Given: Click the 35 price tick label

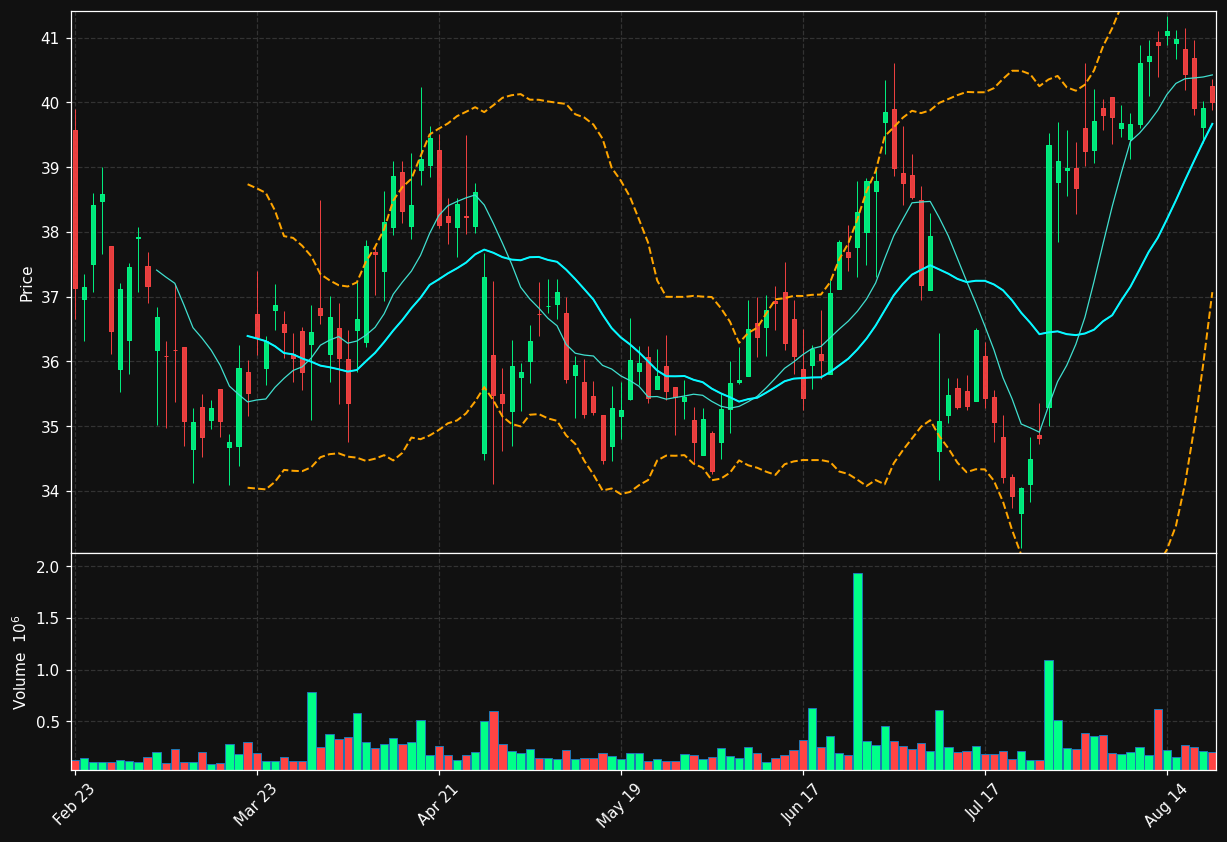Looking at the screenshot, I should tap(50, 427).
